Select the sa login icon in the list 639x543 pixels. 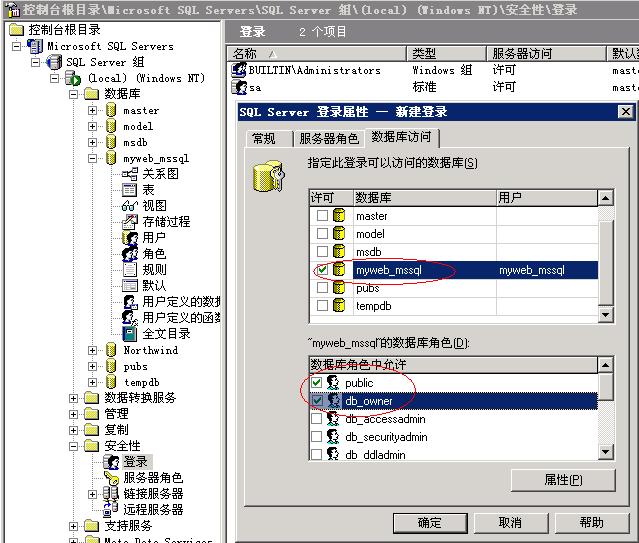point(240,88)
